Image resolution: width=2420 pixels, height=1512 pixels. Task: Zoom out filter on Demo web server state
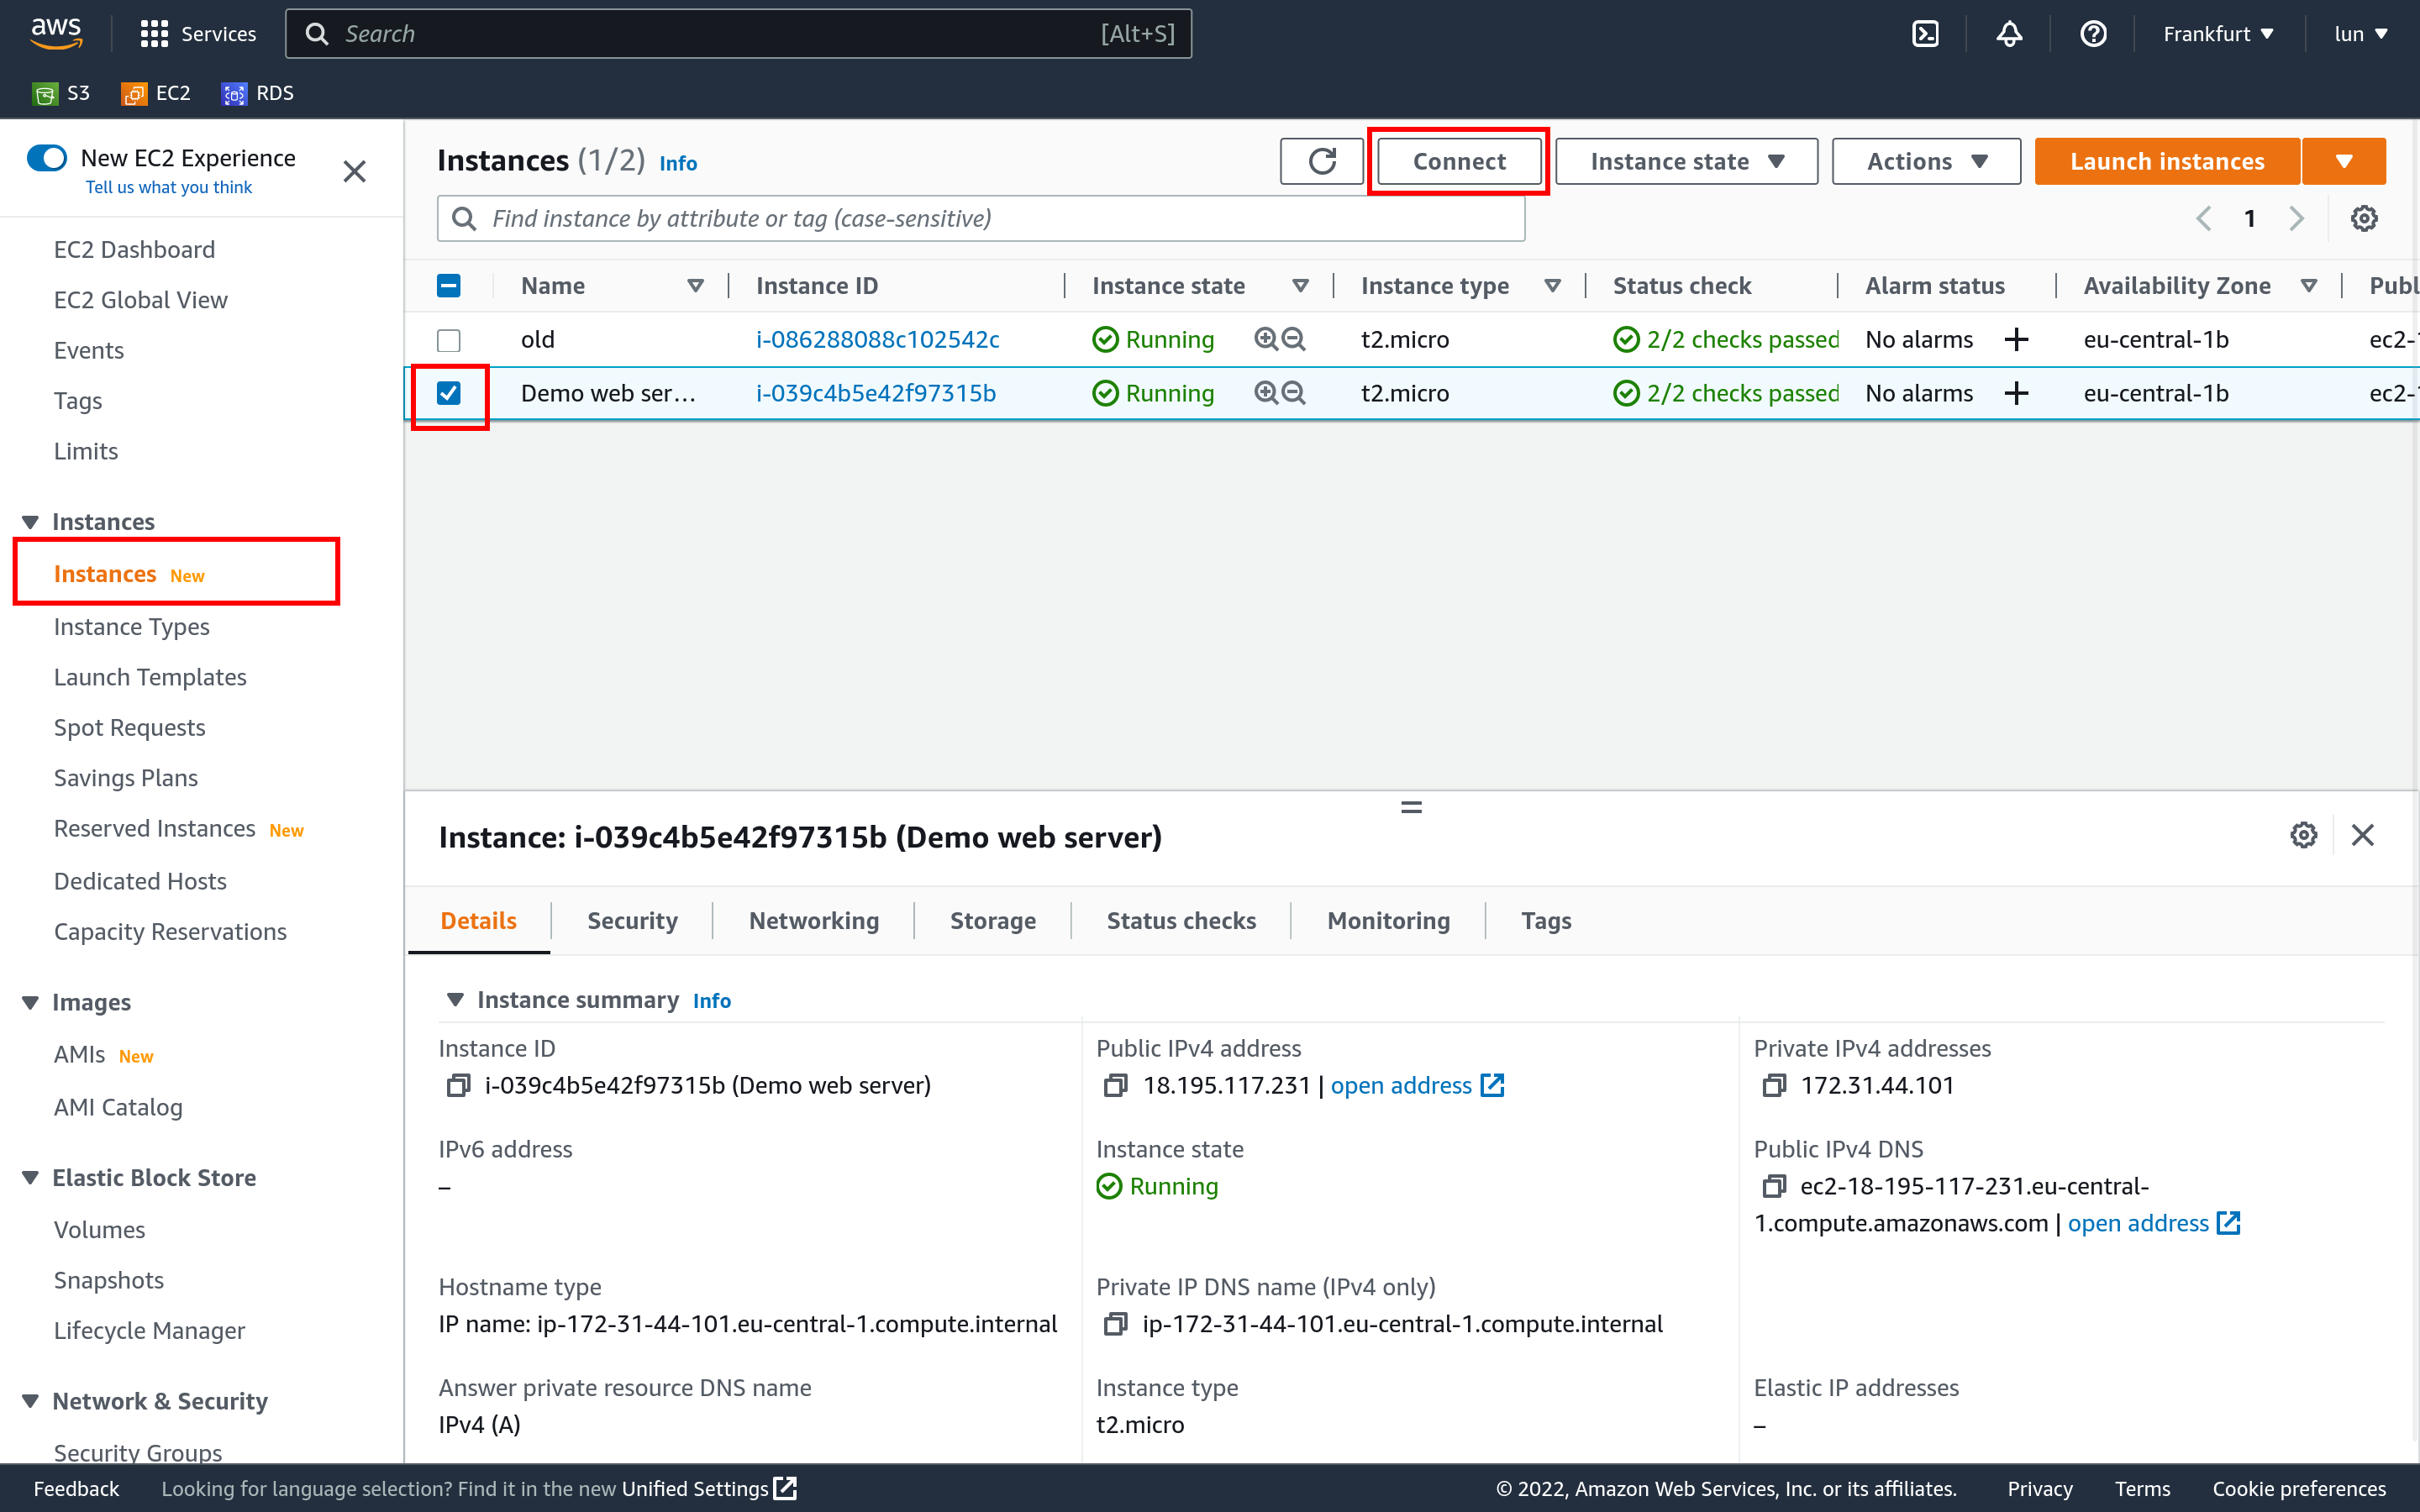point(1294,393)
